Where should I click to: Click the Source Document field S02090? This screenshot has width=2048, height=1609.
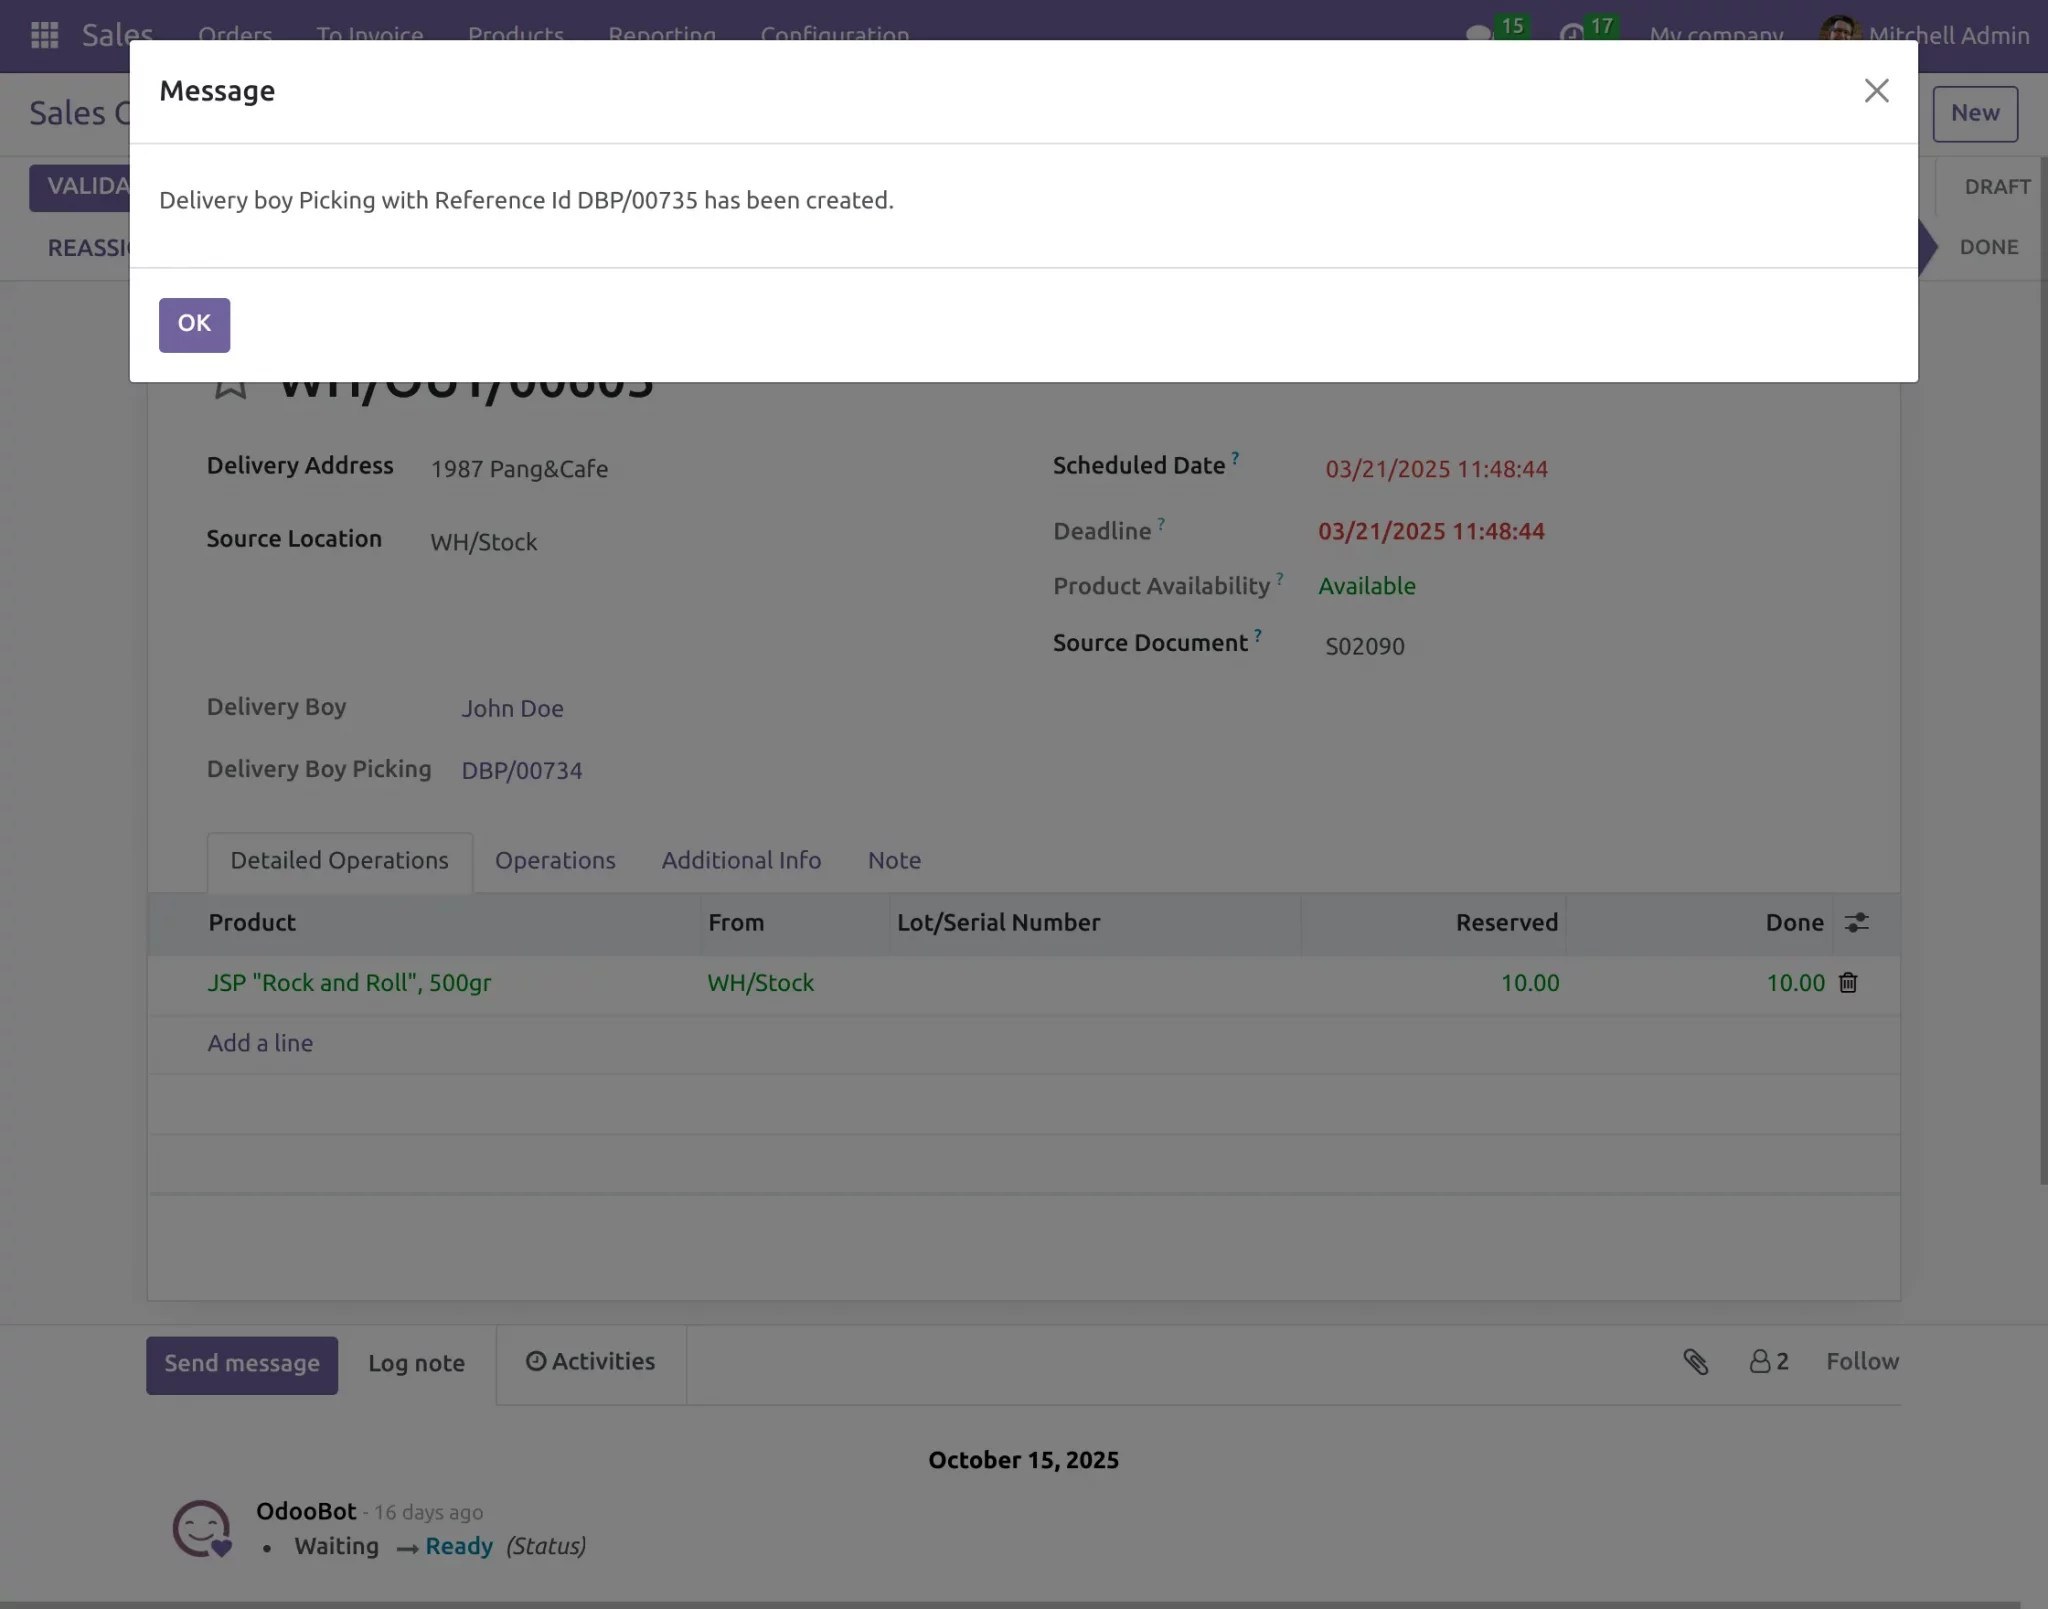(1364, 646)
